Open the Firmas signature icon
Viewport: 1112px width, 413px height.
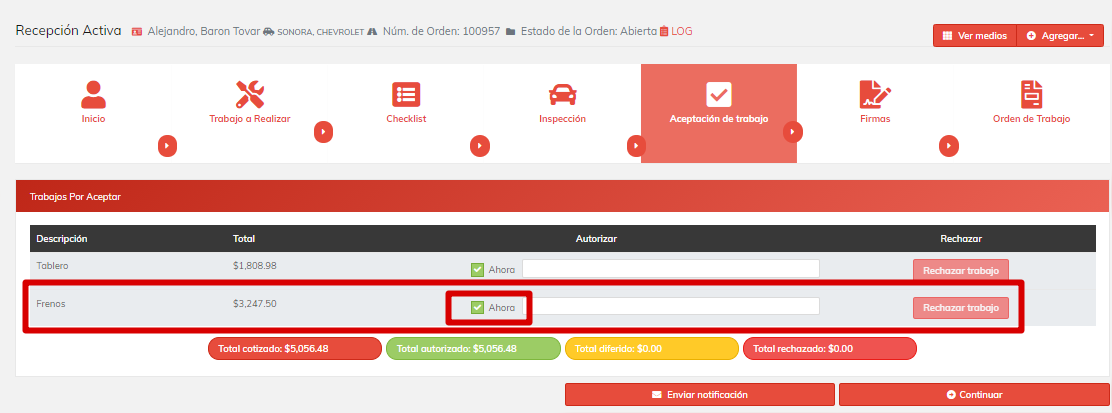coord(875,95)
